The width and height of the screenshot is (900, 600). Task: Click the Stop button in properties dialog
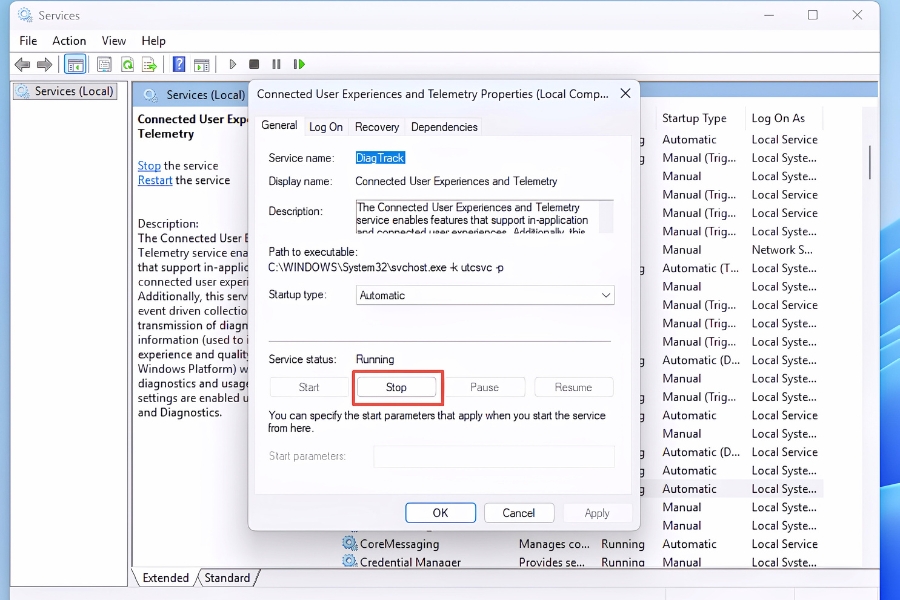pos(396,388)
